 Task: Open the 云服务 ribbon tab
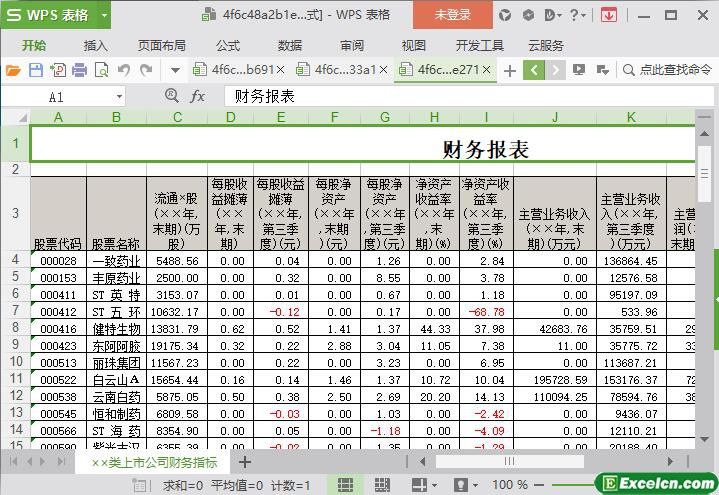(x=546, y=45)
